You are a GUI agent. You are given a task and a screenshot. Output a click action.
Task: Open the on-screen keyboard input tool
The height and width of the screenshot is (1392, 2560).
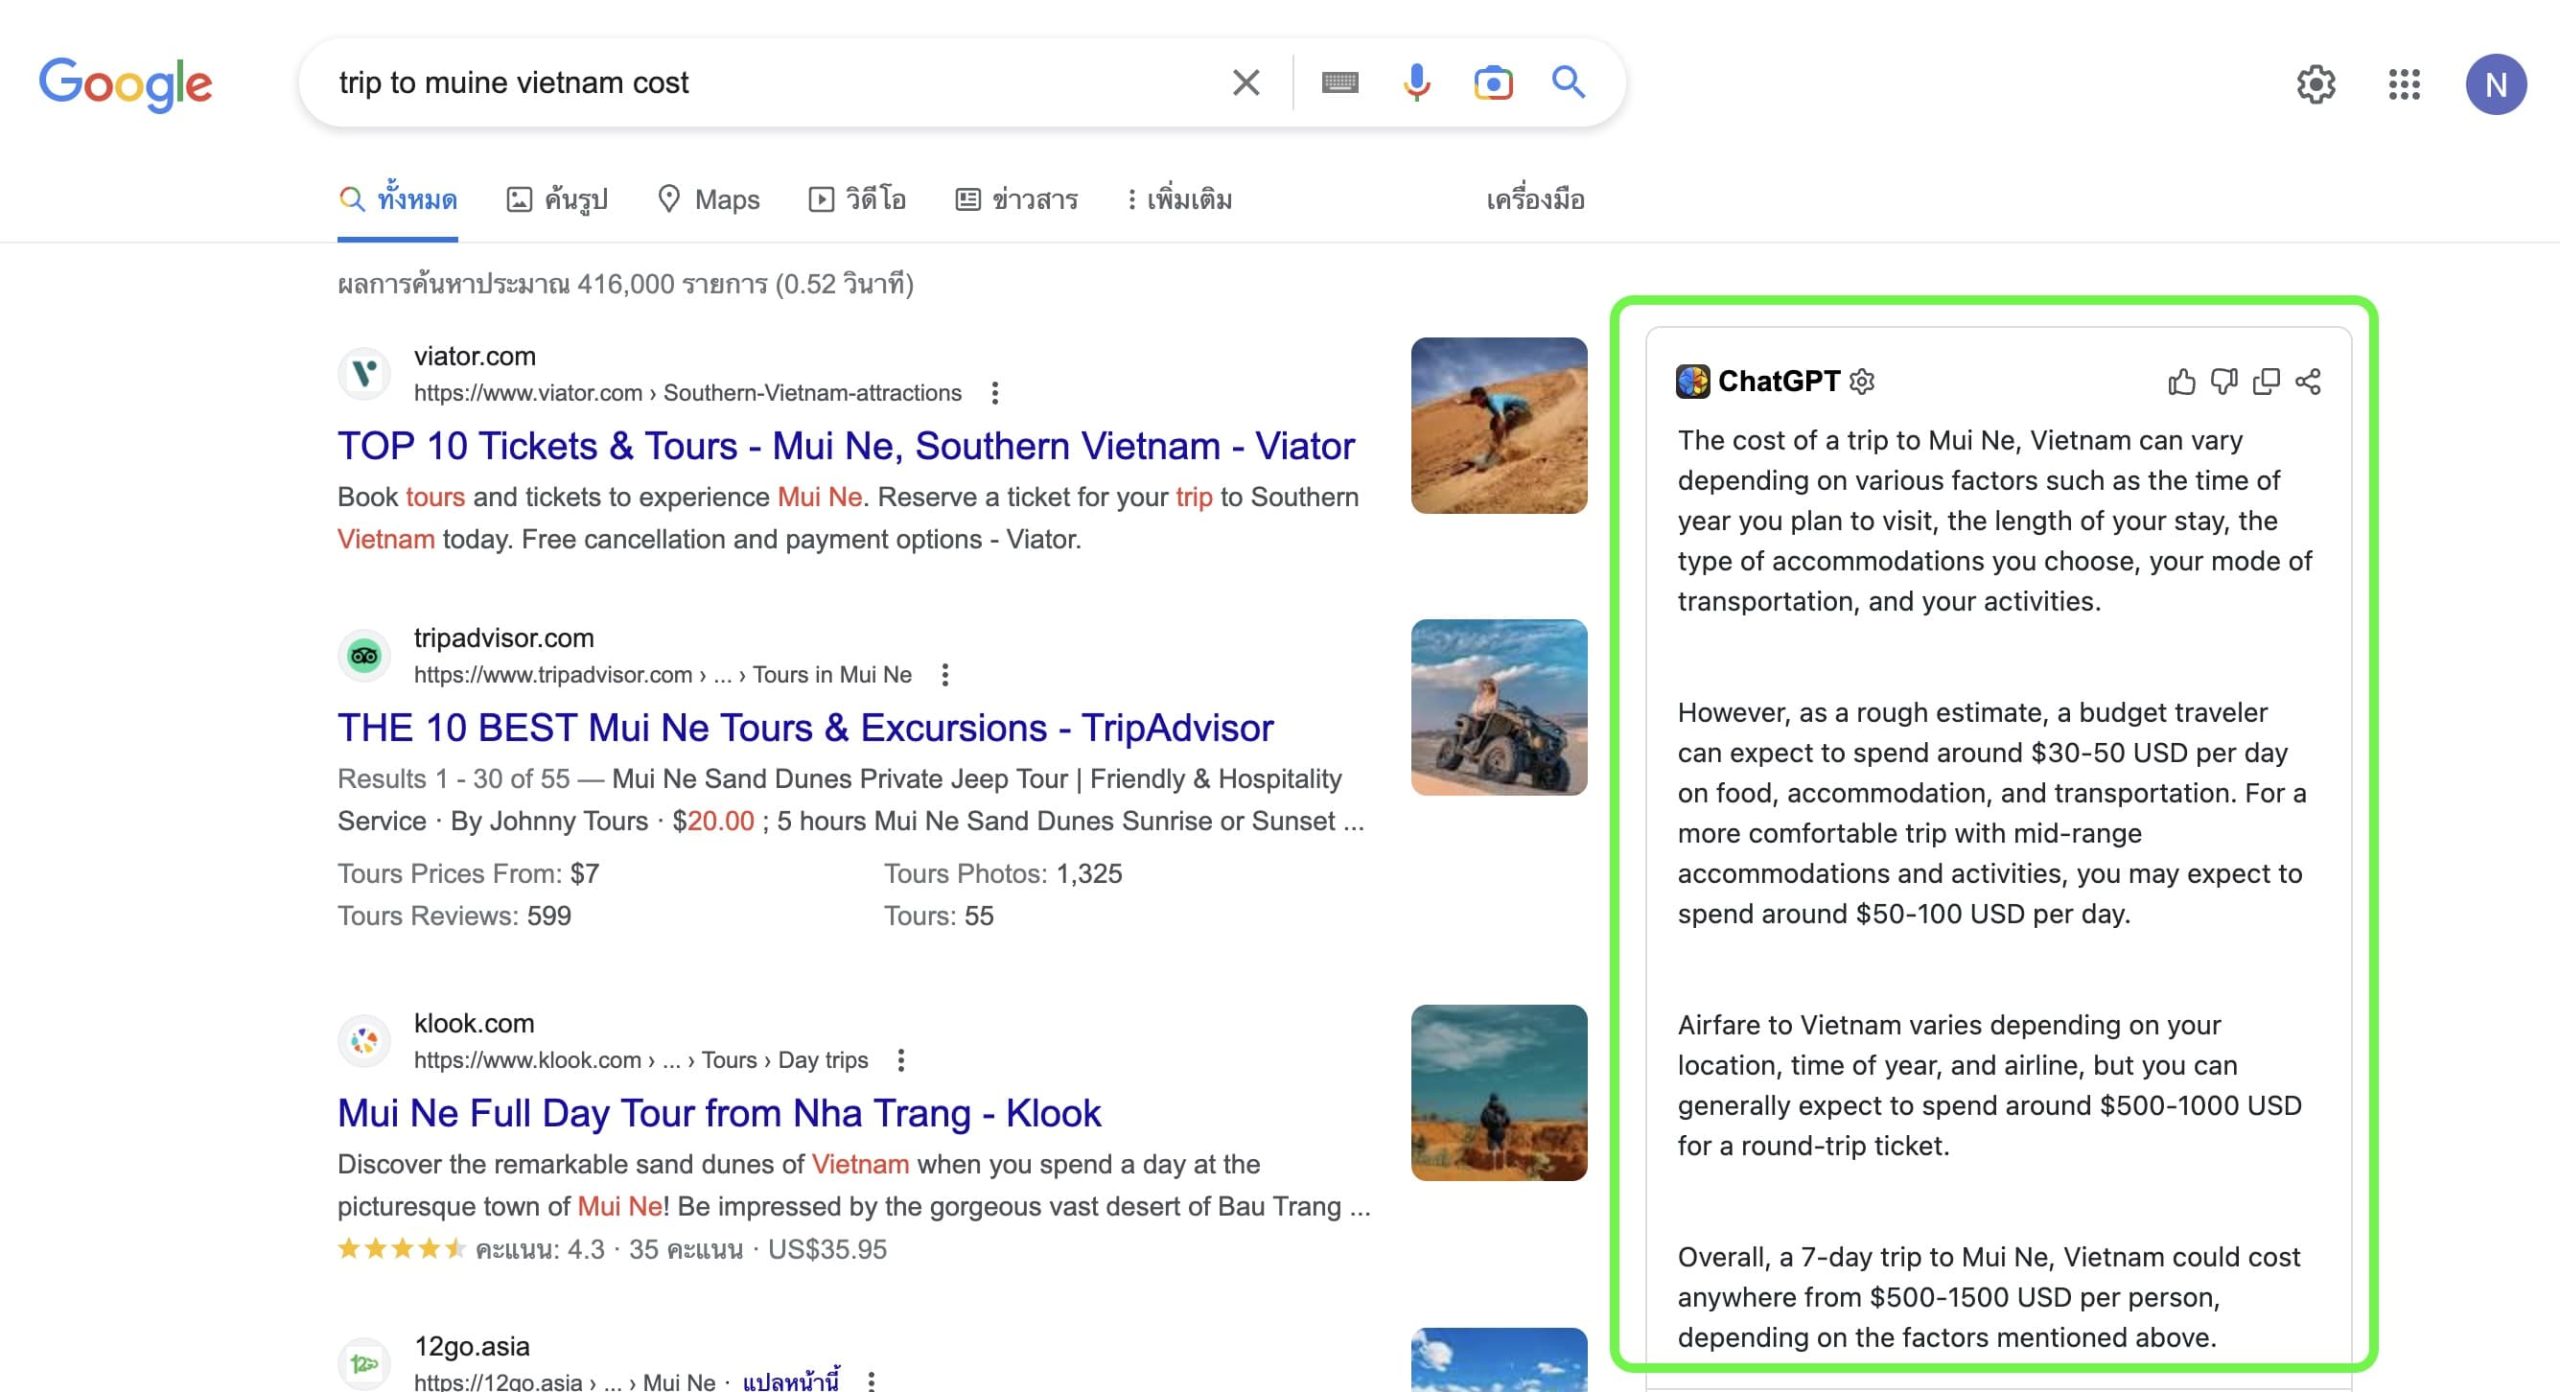click(x=1340, y=82)
